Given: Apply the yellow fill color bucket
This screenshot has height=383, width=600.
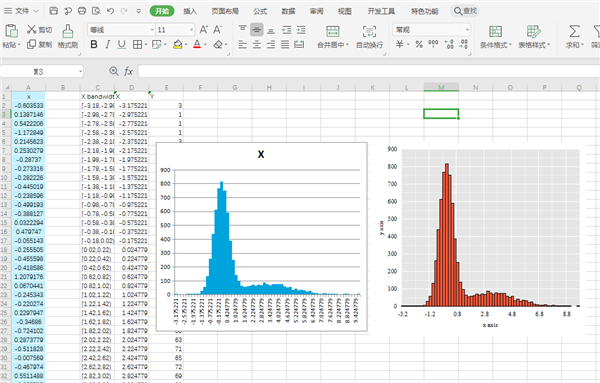Looking at the screenshot, I should pyautogui.click(x=177, y=45).
